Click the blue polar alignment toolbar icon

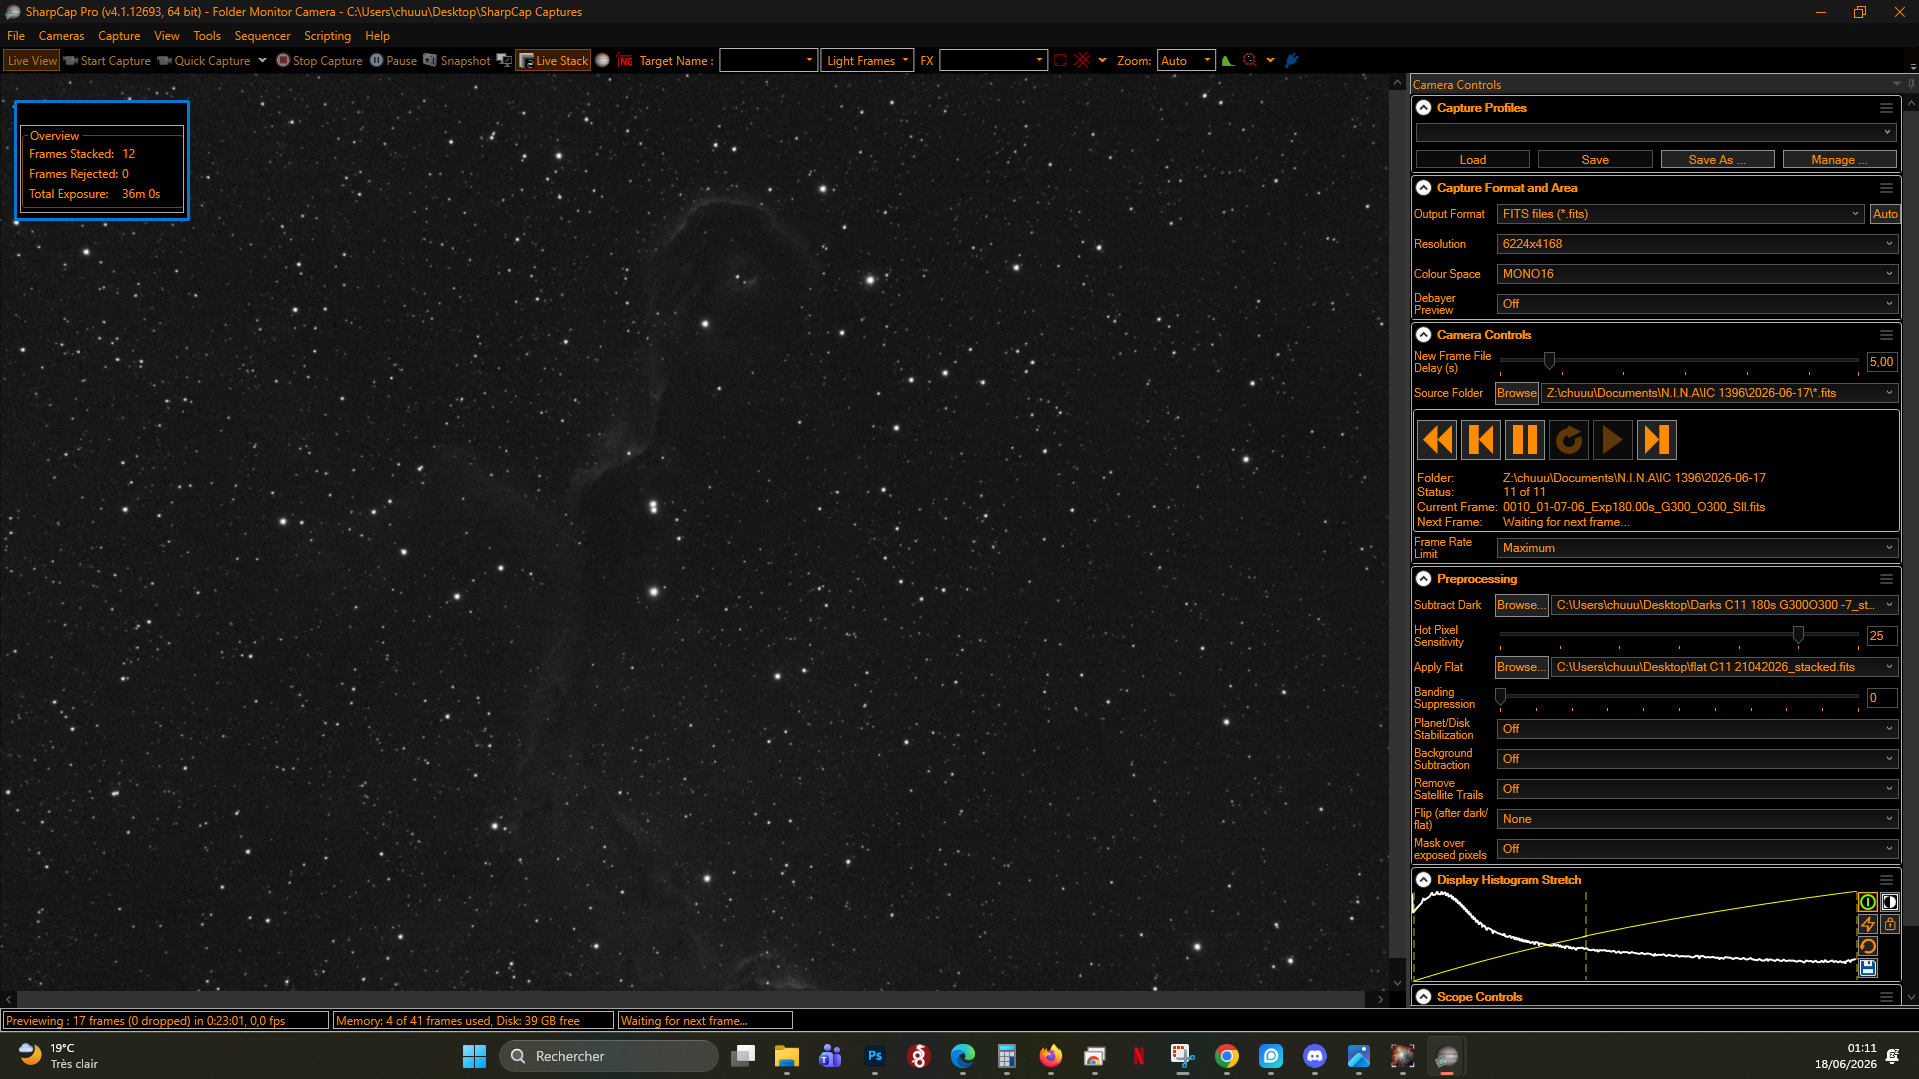coord(1292,61)
